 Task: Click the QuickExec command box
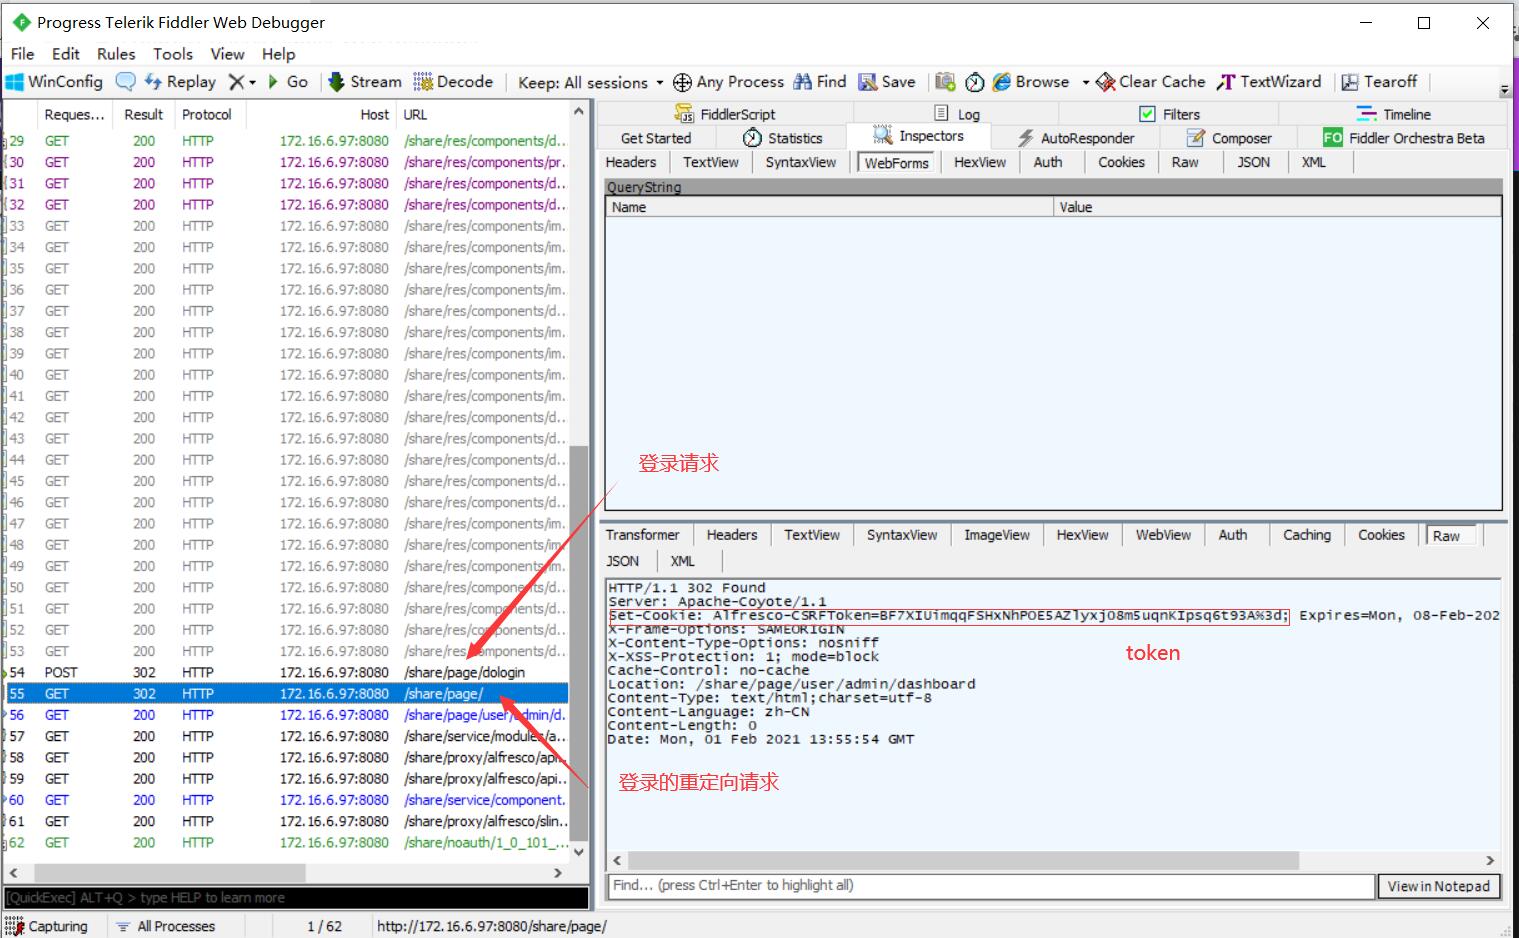296,898
